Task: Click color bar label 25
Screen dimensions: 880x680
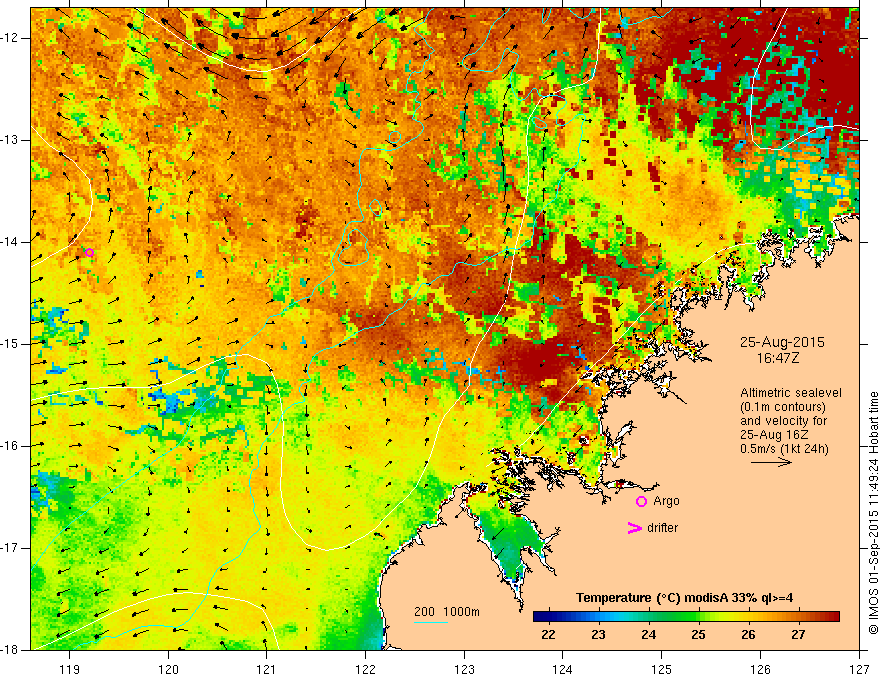Action: [698, 635]
